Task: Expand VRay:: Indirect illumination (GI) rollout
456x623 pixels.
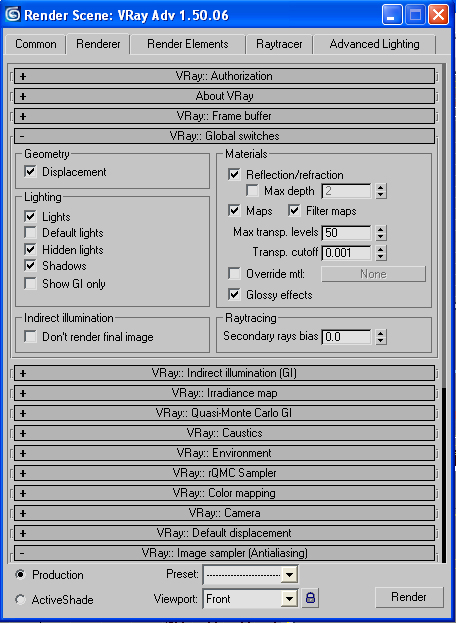Action: pos(224,373)
